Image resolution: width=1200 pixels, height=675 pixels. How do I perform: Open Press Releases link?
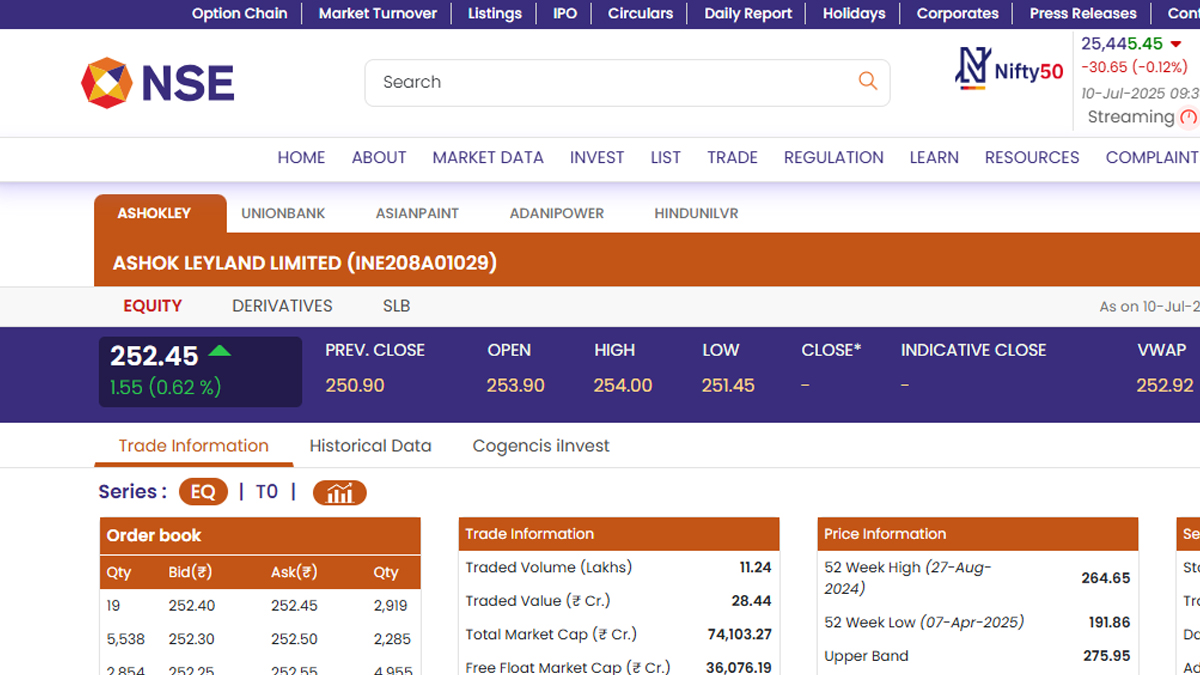(x=1083, y=14)
